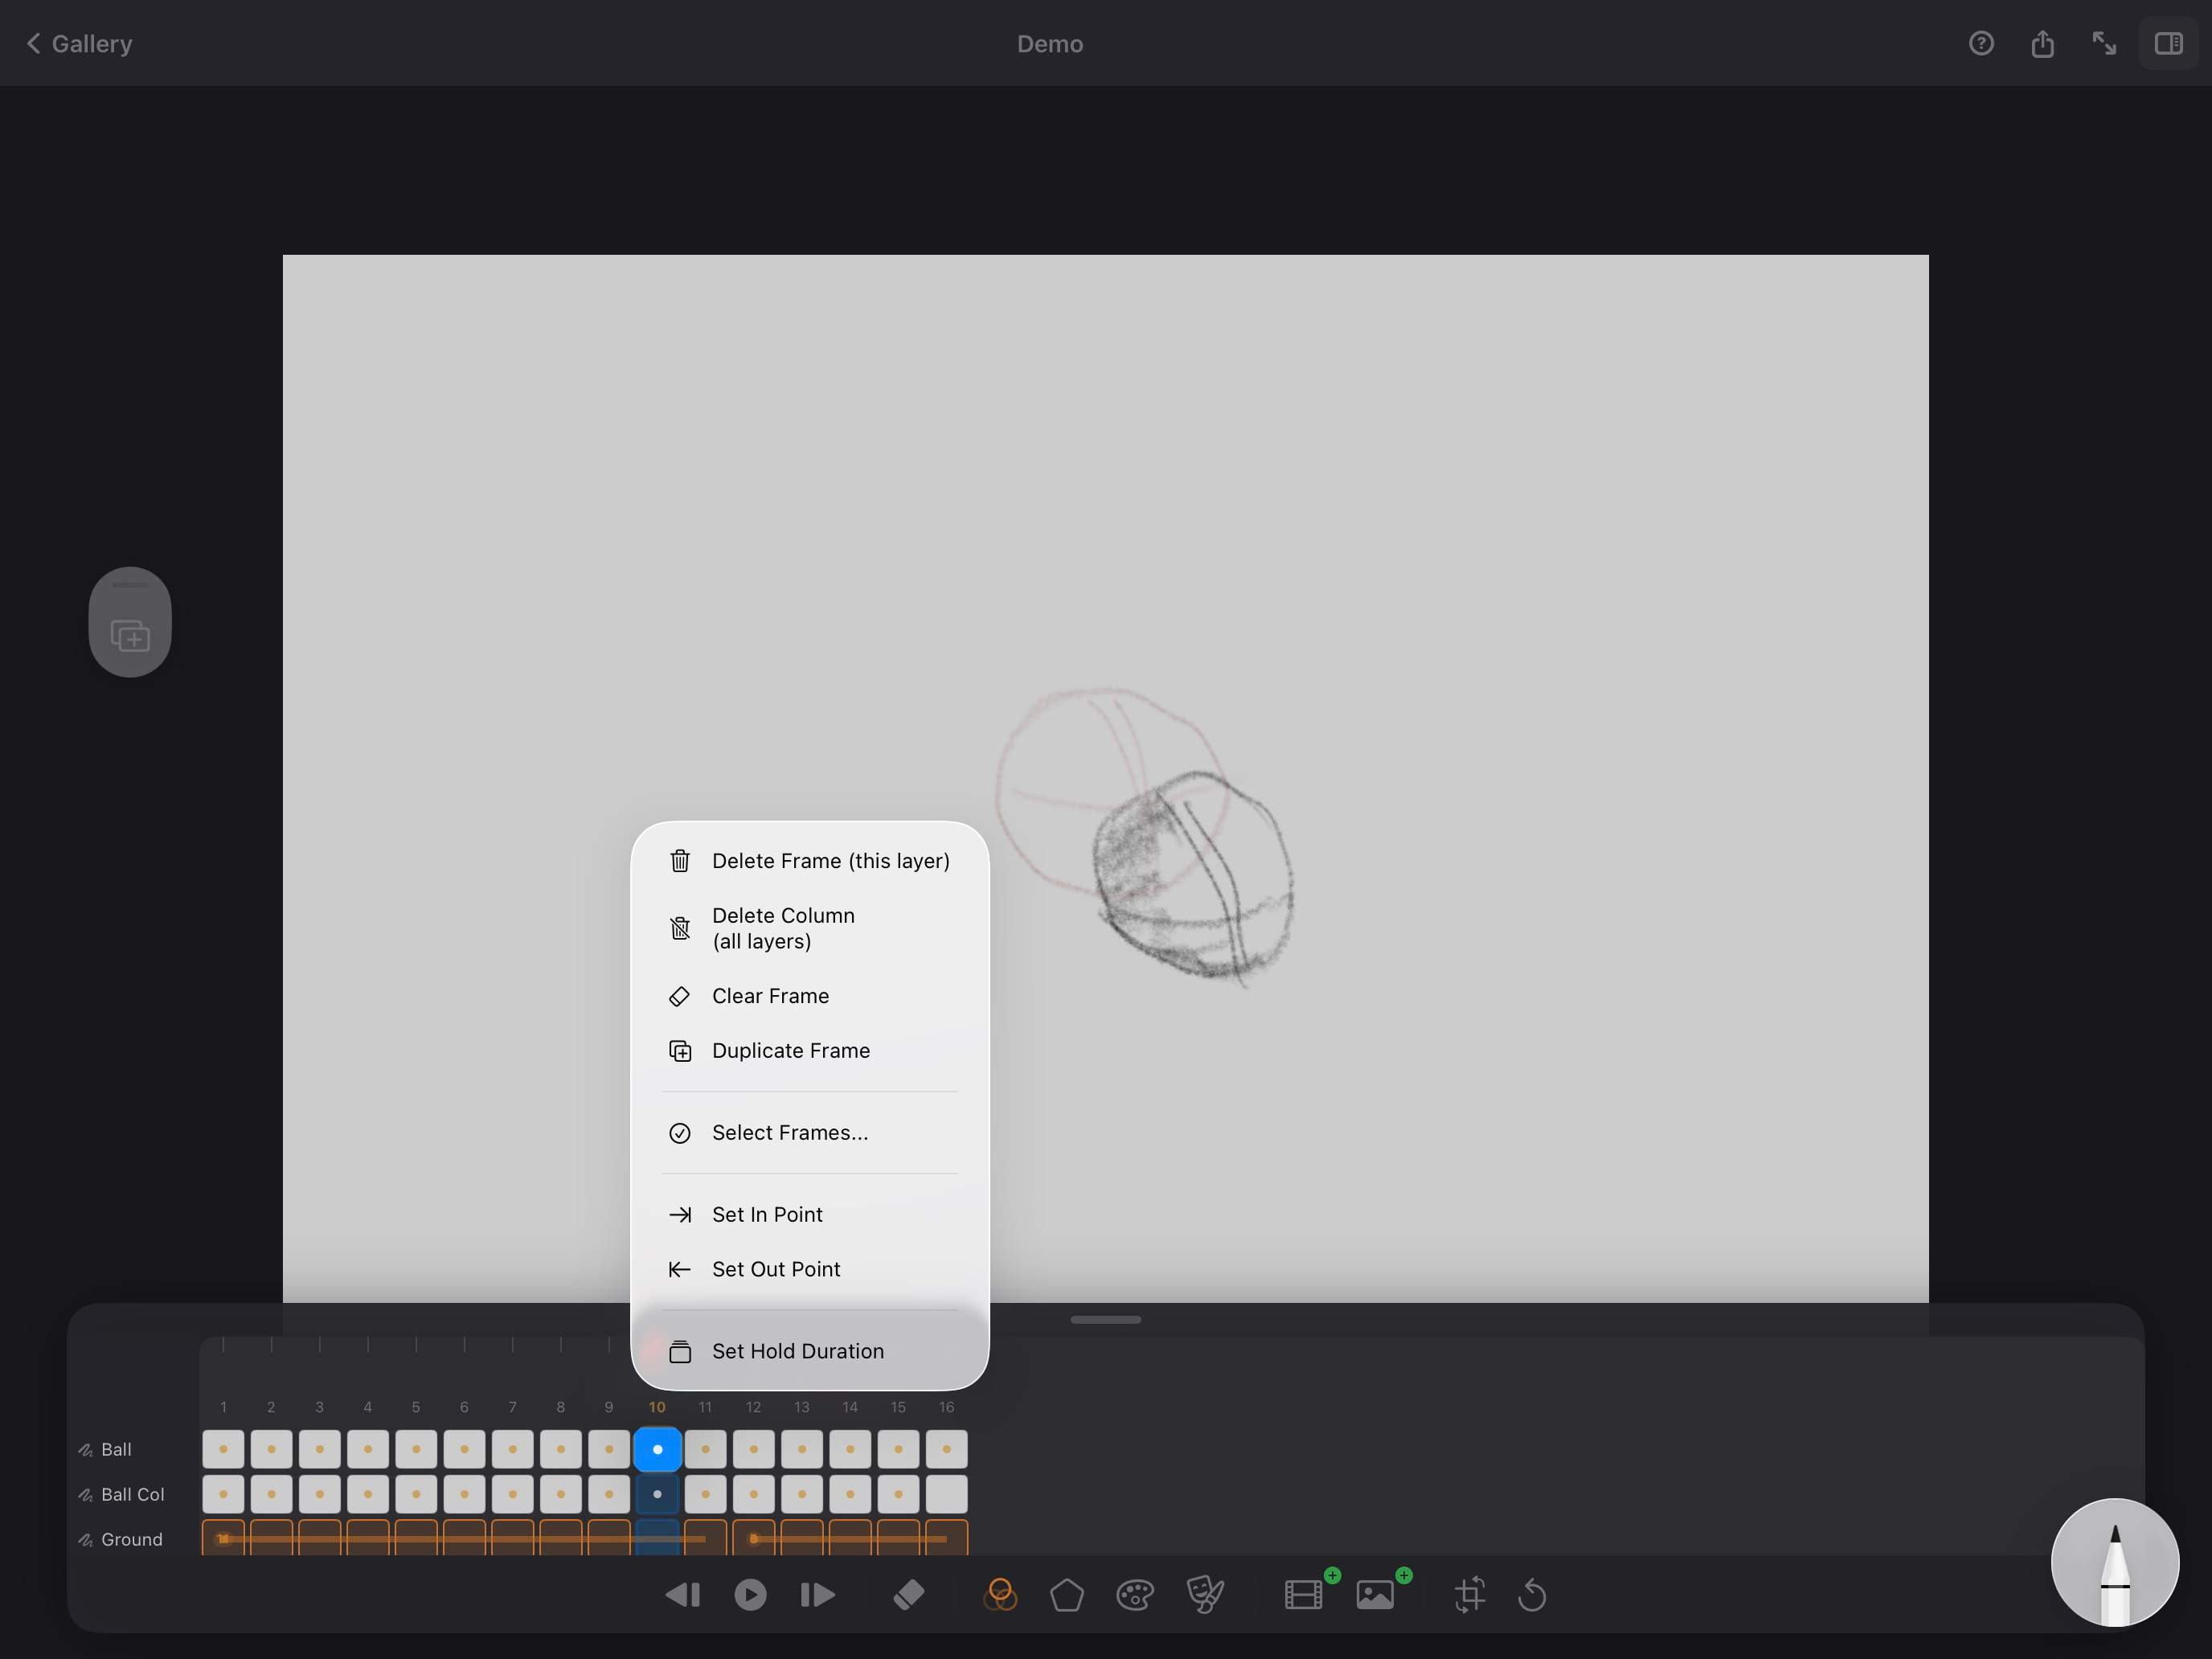Select the eraser tool
Screen dimensions: 2212x1659
coord(908,1595)
